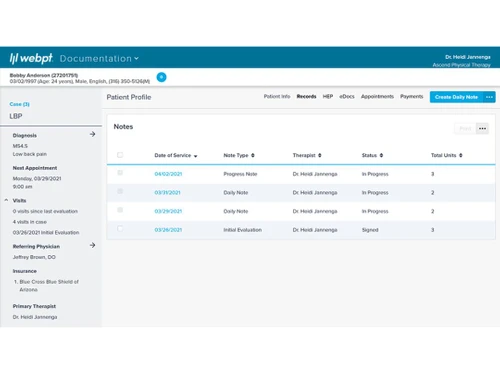The width and height of the screenshot is (500, 375).
Task: Click the Ascend Physical Therapy clinic name
Action: click(x=462, y=65)
